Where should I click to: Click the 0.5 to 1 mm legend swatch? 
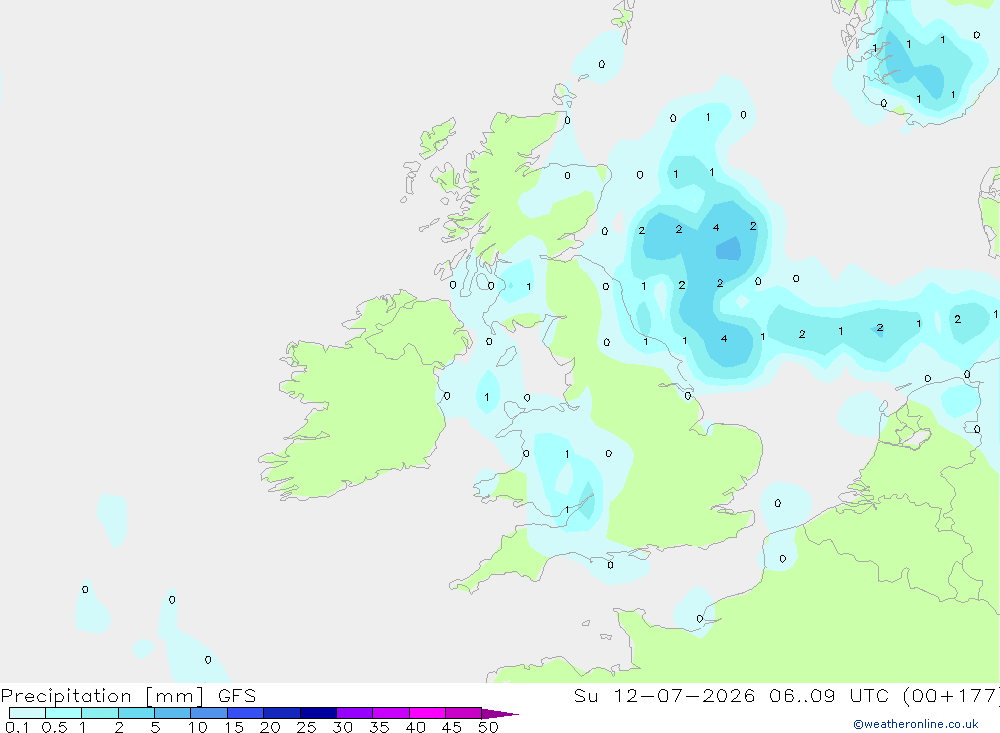[x=64, y=713]
